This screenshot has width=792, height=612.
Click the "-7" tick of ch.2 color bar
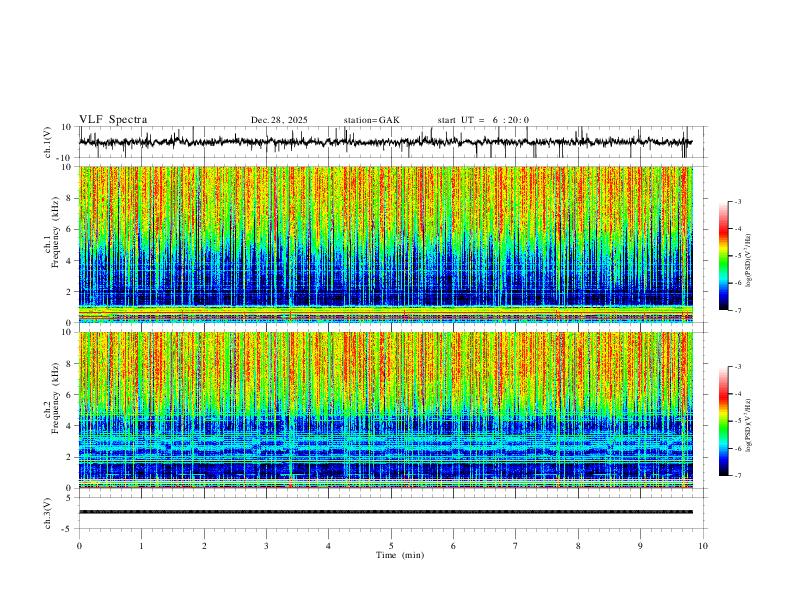[737, 476]
